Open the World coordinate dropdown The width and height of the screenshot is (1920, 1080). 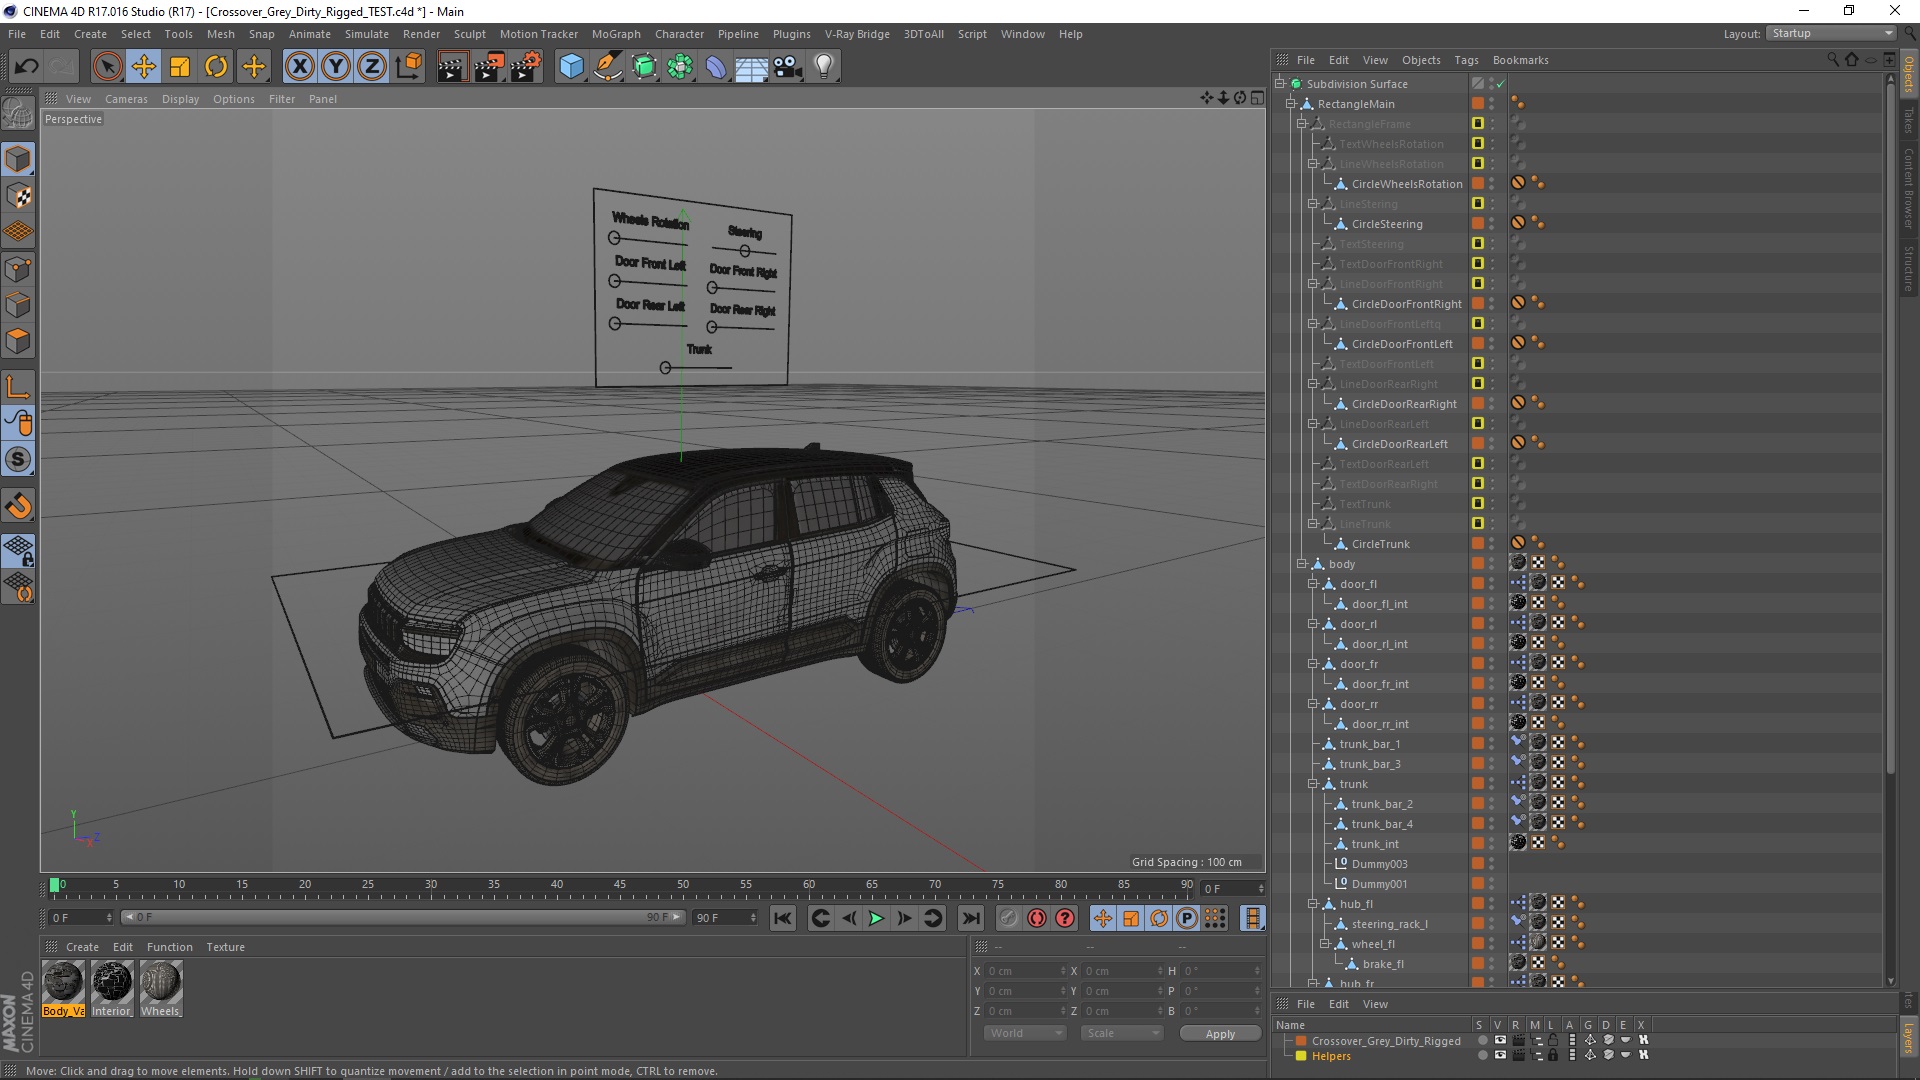point(1024,1033)
